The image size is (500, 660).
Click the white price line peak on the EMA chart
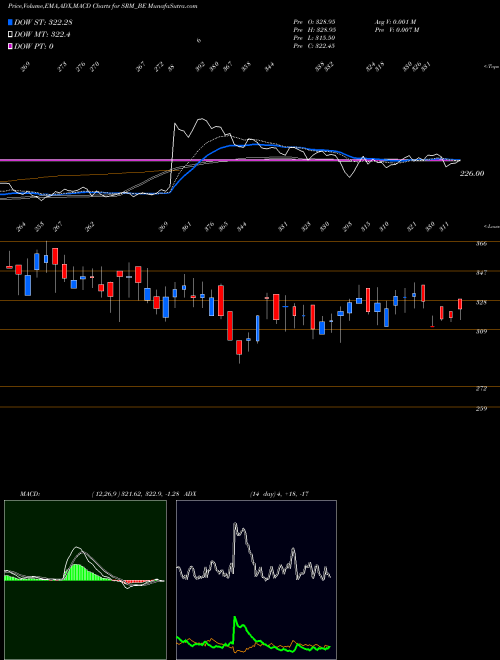coord(202,120)
